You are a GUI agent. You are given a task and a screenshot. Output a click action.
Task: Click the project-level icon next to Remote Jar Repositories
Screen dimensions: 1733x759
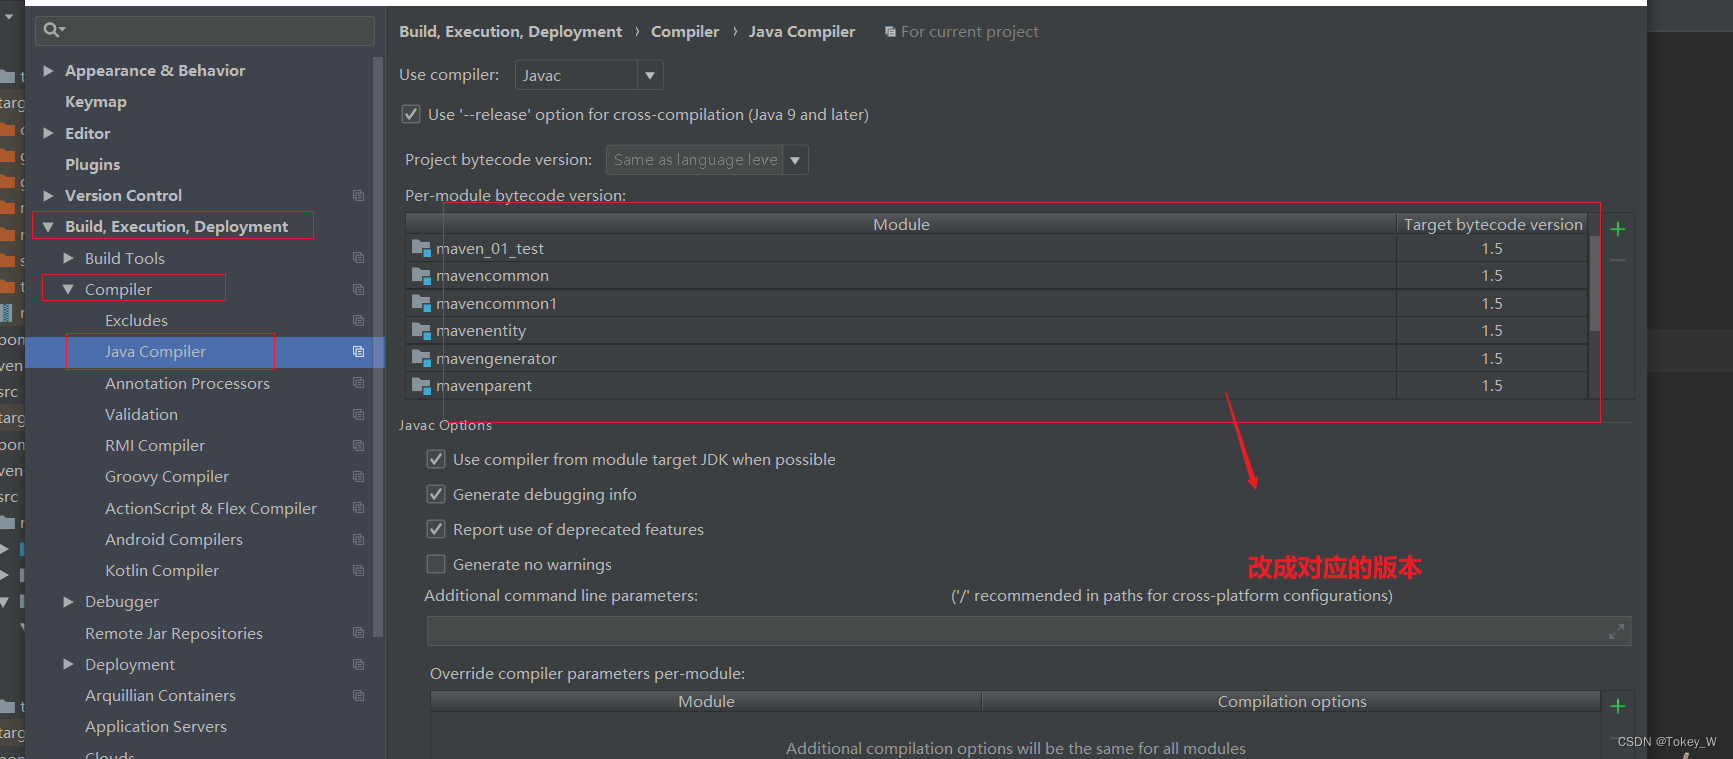358,633
